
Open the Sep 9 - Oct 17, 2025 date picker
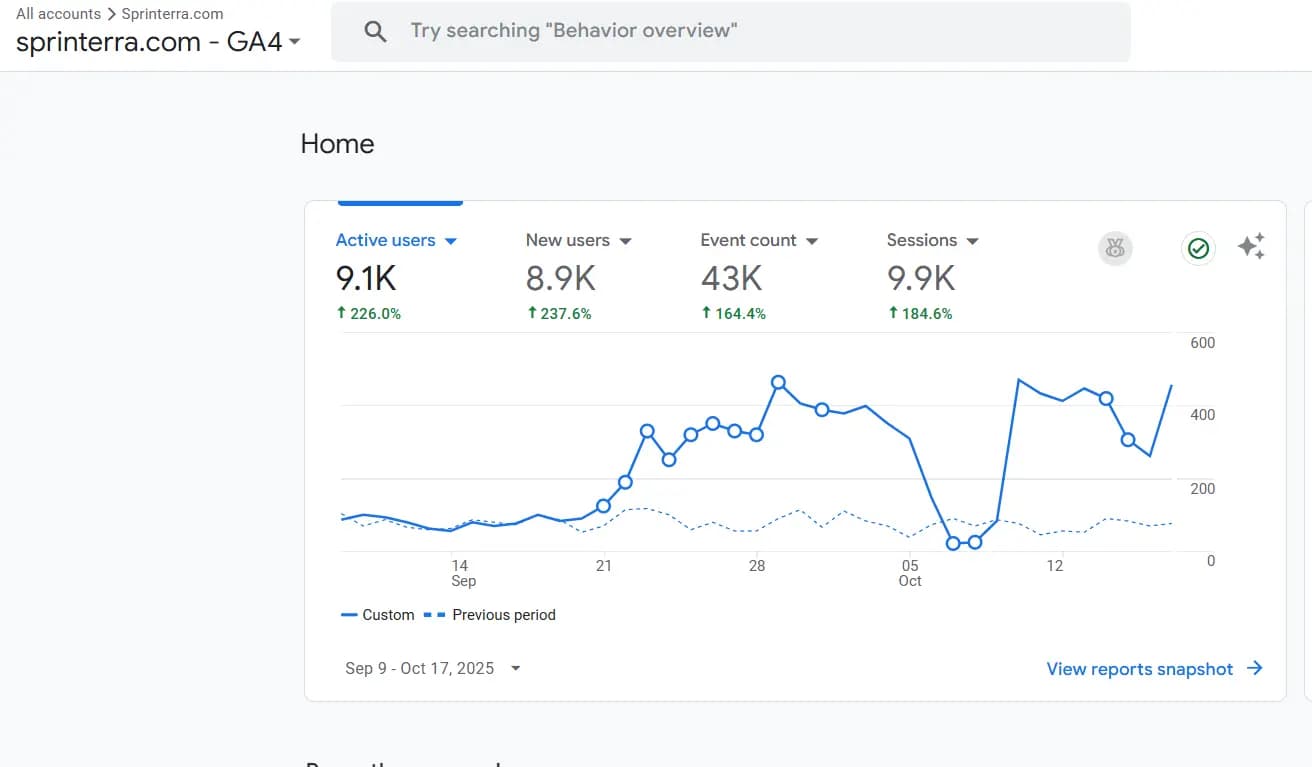[x=433, y=668]
